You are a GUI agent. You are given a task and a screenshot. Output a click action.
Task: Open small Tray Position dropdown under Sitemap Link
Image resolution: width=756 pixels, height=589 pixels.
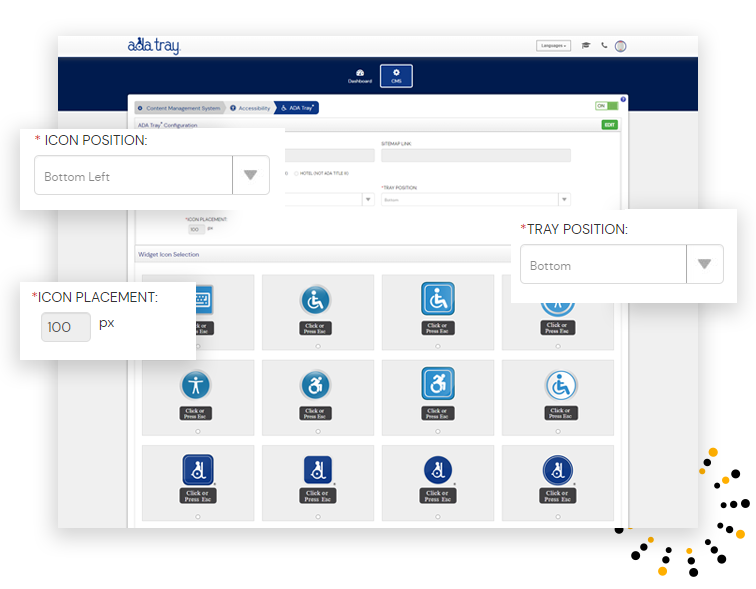(476, 200)
